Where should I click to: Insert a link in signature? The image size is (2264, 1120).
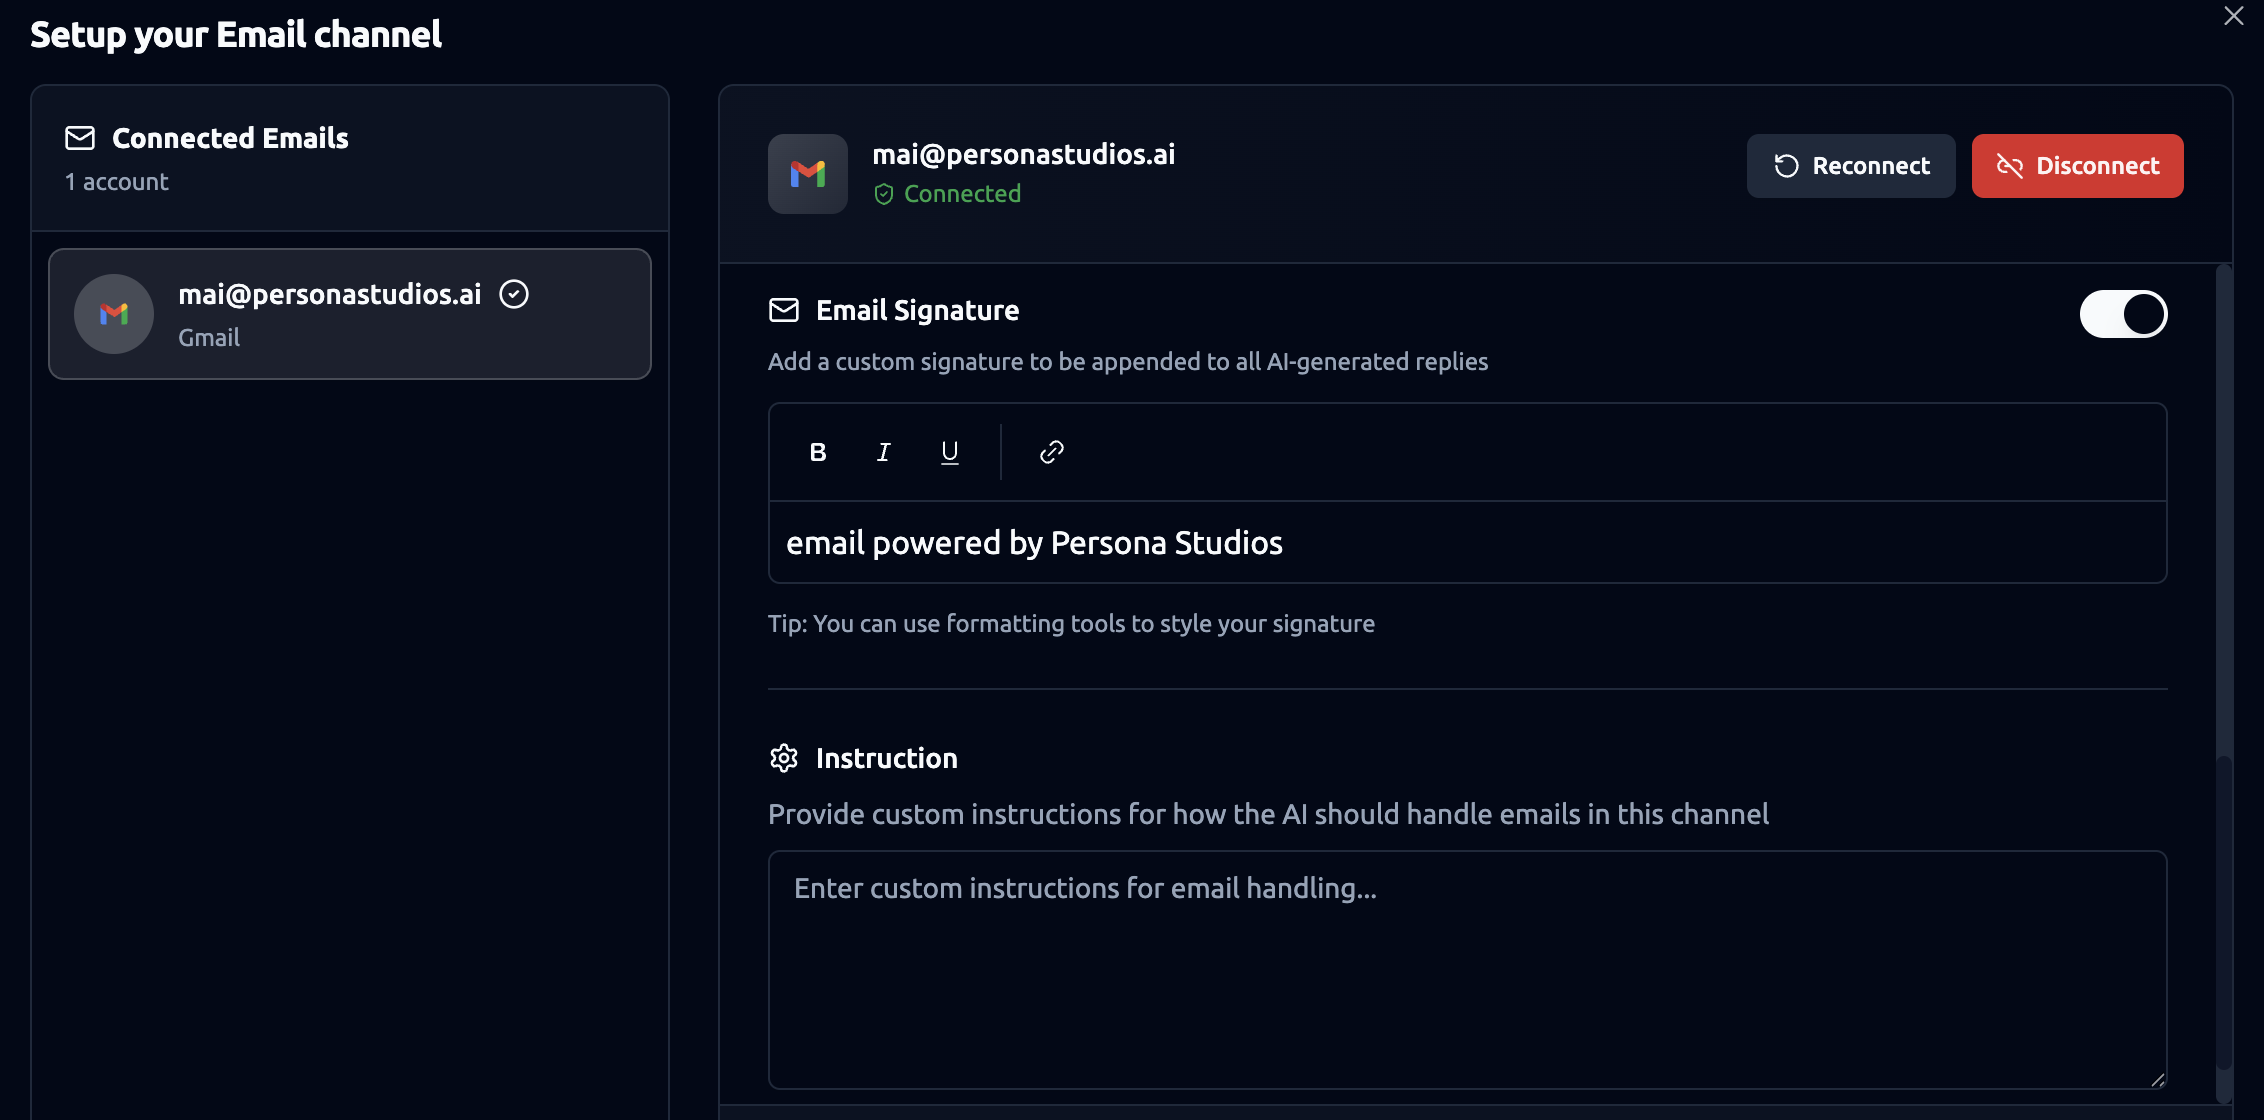pos(1051,452)
